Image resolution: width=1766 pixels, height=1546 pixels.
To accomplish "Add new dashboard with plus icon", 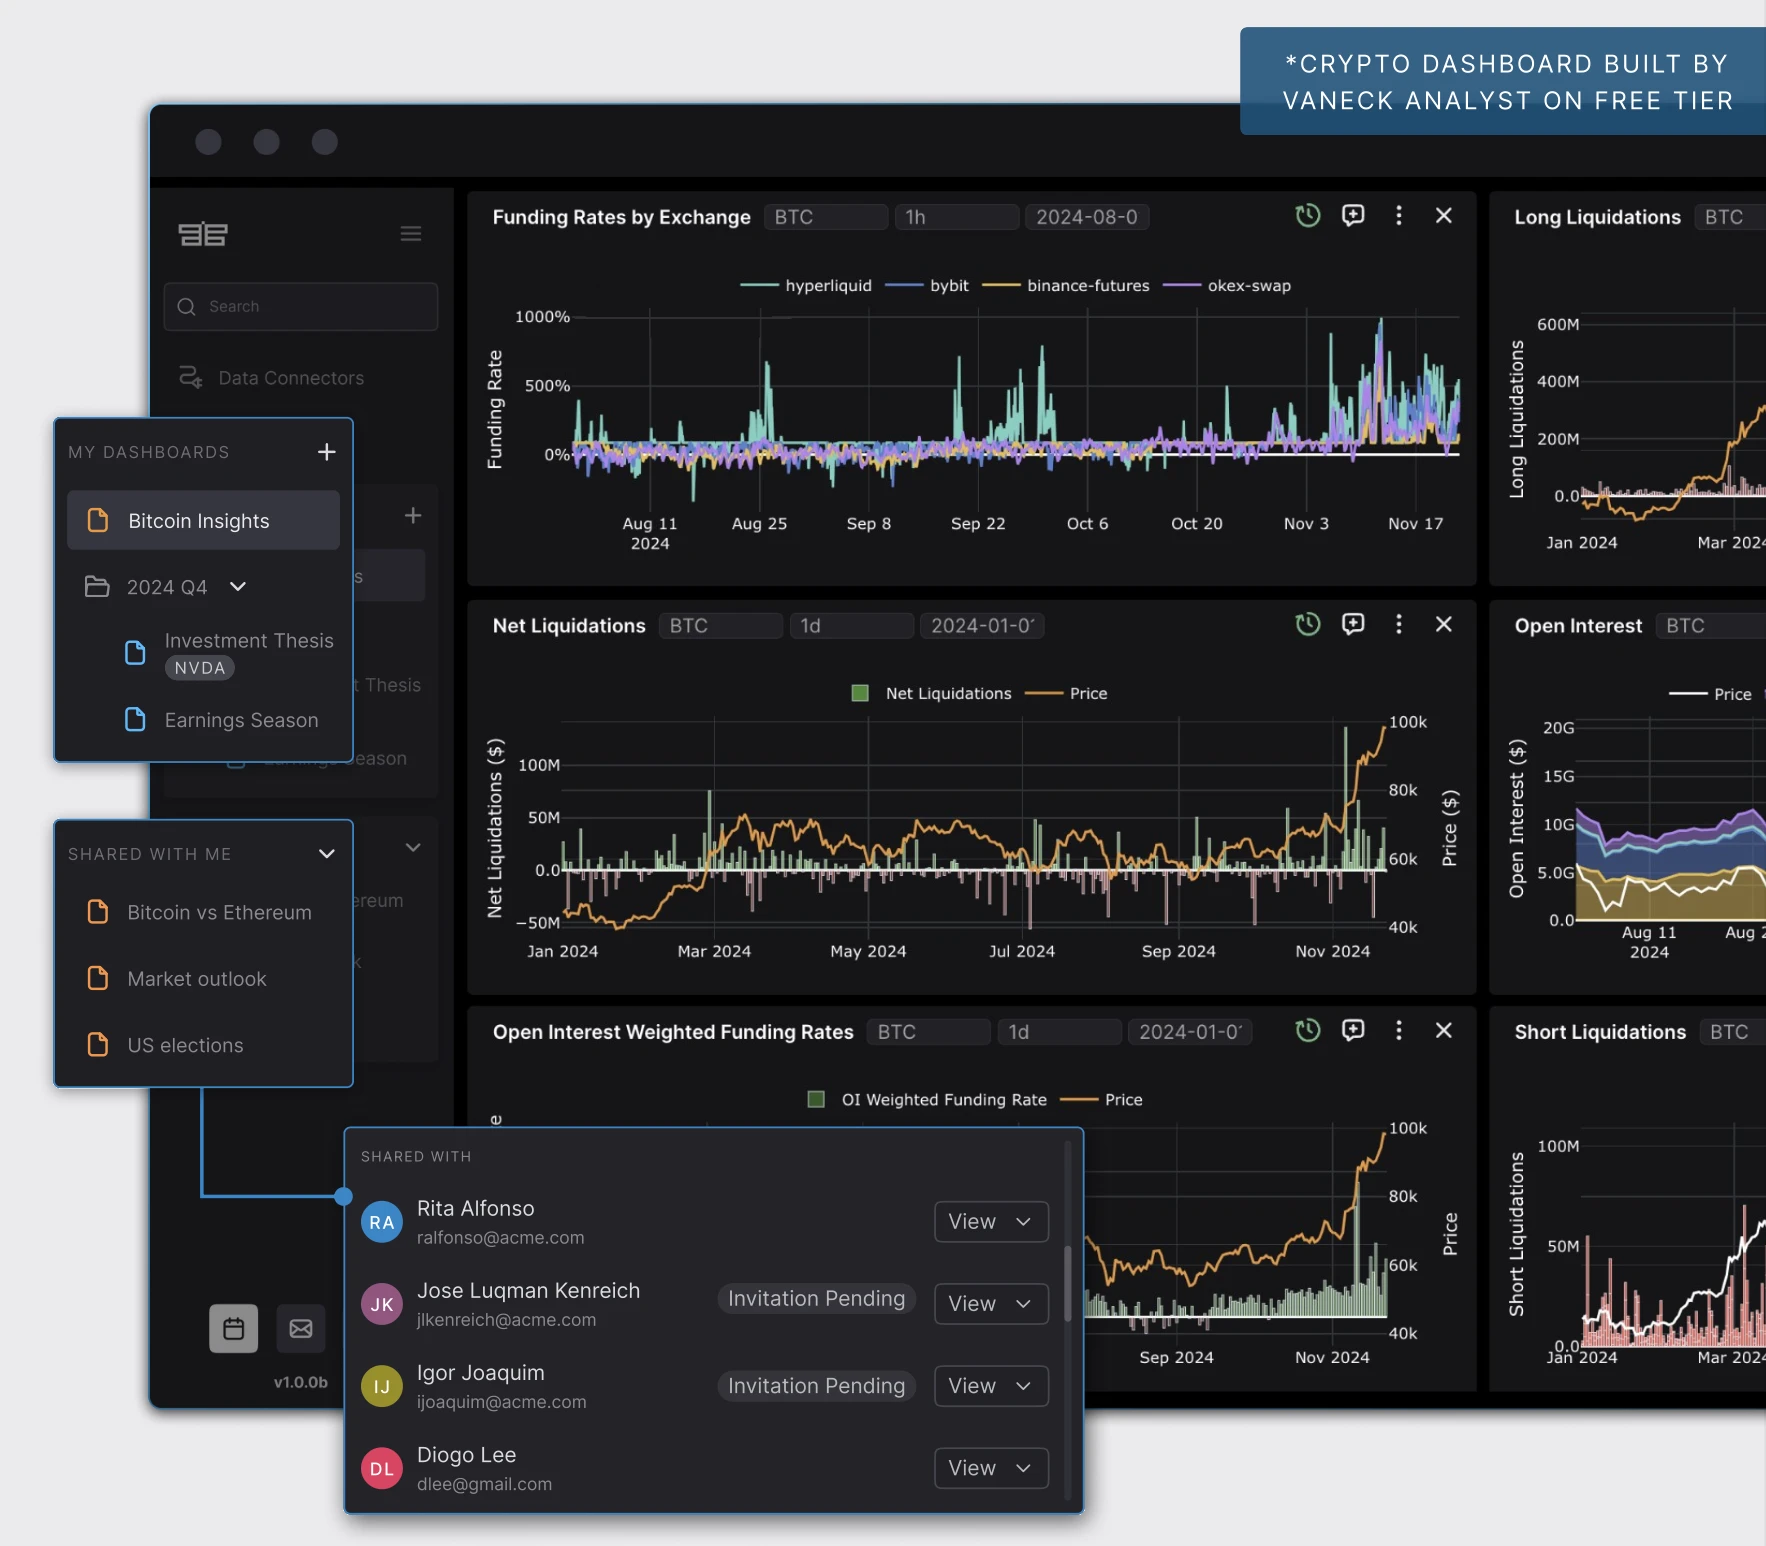I will tap(326, 452).
